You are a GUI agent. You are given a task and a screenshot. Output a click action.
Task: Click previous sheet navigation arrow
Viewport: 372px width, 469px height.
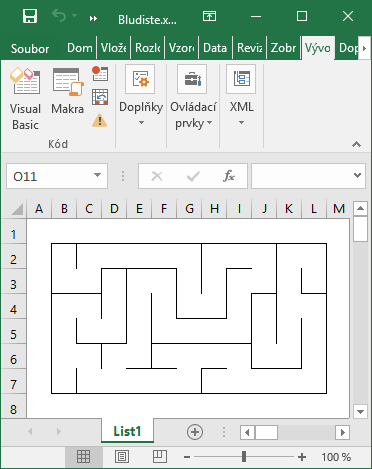coord(30,432)
